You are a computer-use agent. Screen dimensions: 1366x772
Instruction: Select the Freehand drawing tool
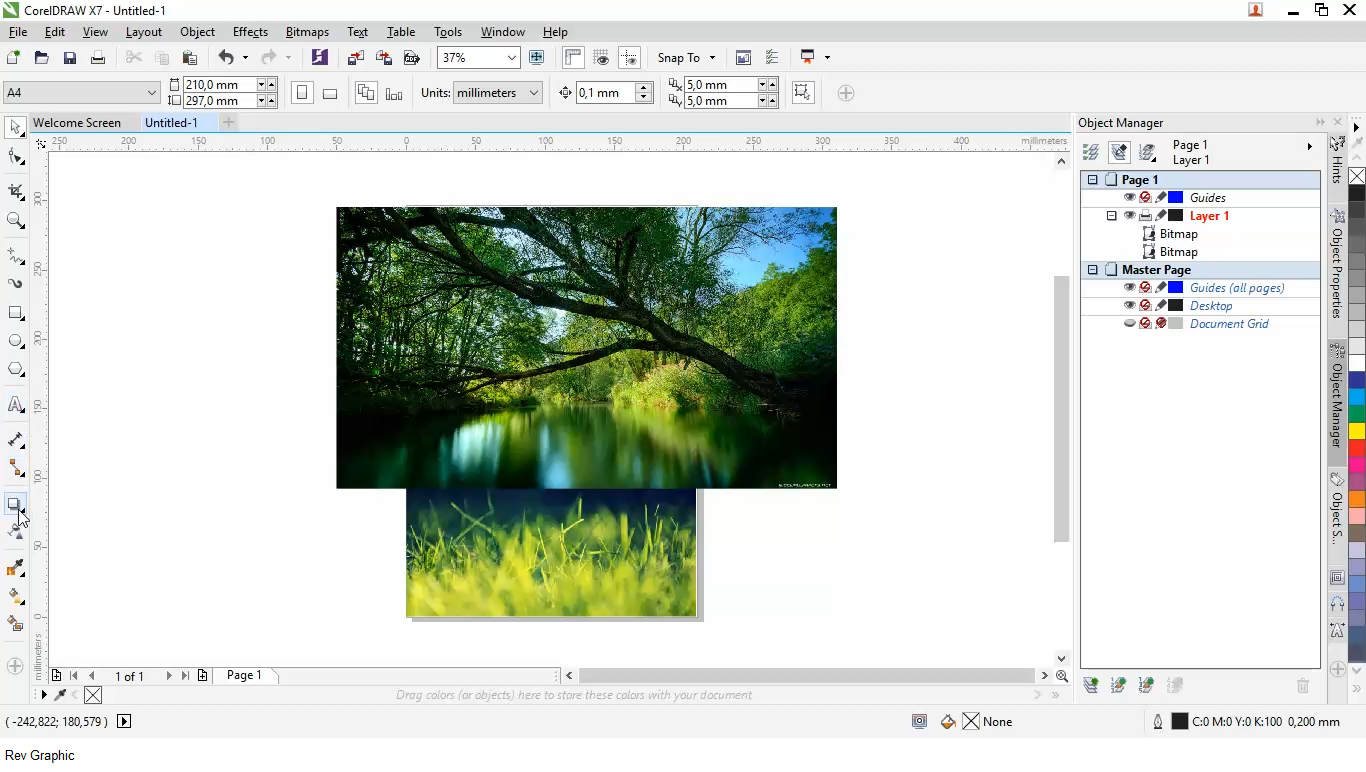15,256
